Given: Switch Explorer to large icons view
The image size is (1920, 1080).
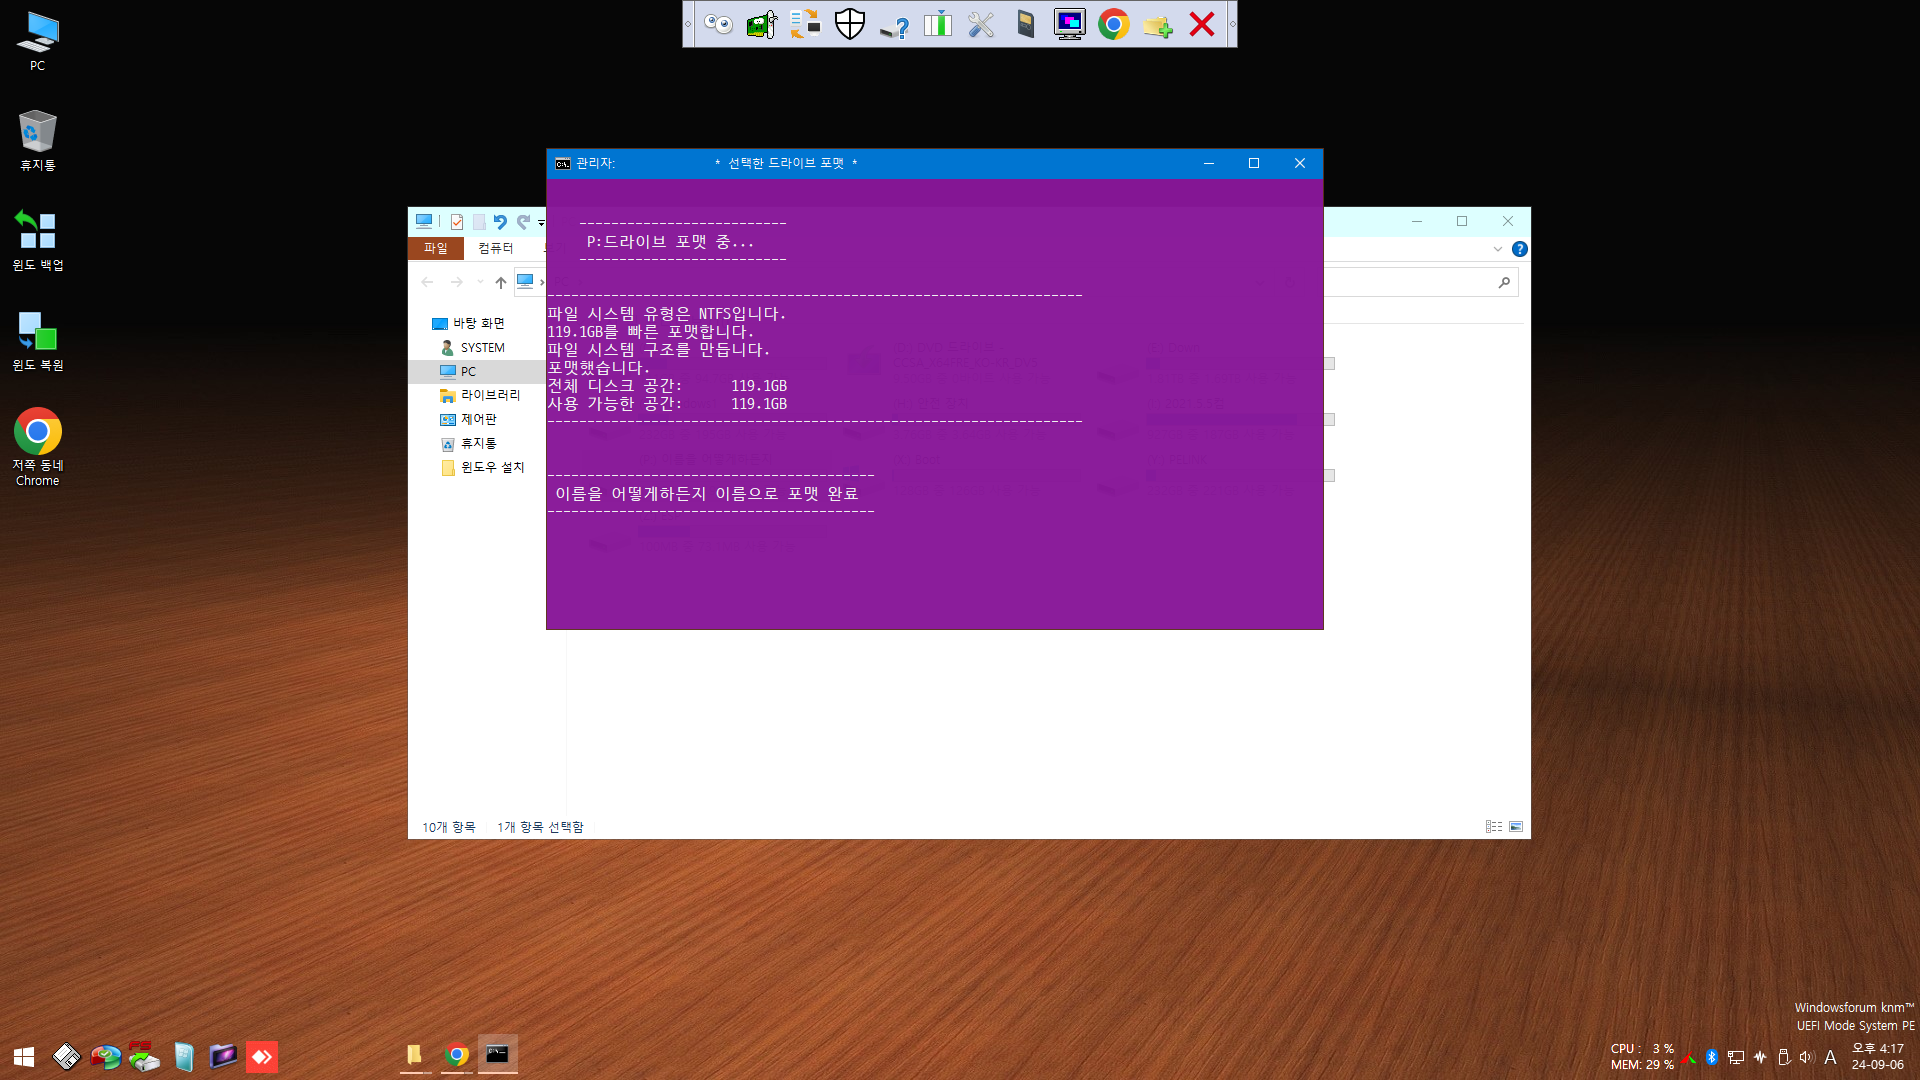Looking at the screenshot, I should 1516,827.
